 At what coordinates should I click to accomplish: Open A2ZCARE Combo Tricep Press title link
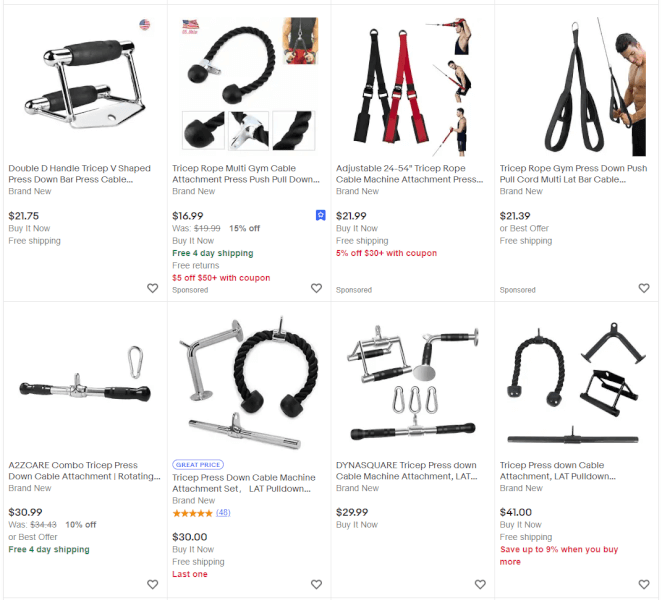tap(84, 470)
